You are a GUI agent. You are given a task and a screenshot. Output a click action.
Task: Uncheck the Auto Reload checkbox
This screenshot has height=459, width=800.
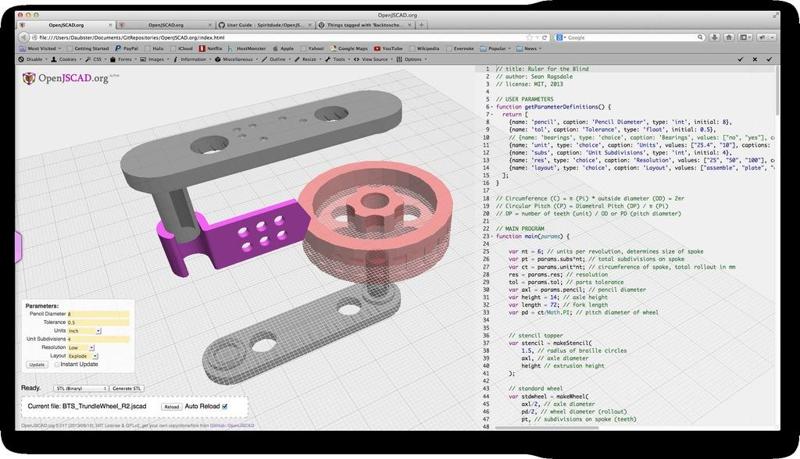click(x=224, y=406)
